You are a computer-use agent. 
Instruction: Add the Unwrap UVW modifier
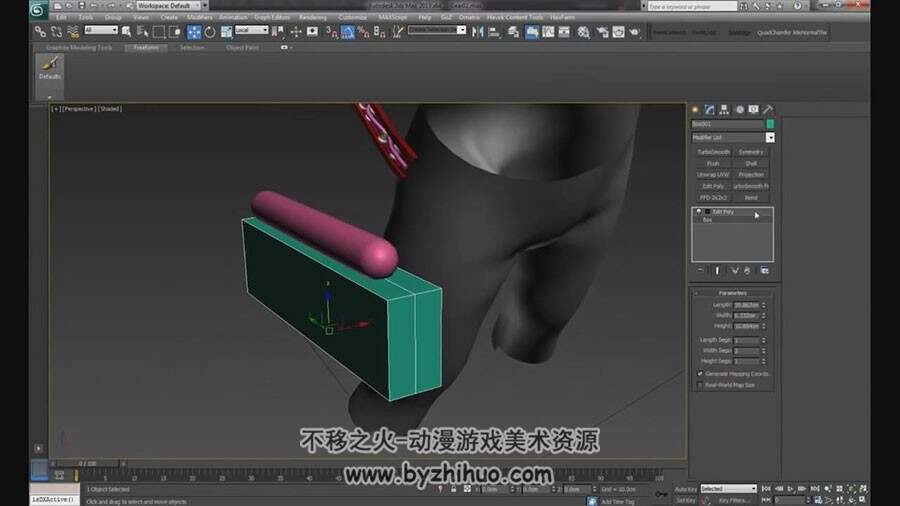tap(713, 175)
